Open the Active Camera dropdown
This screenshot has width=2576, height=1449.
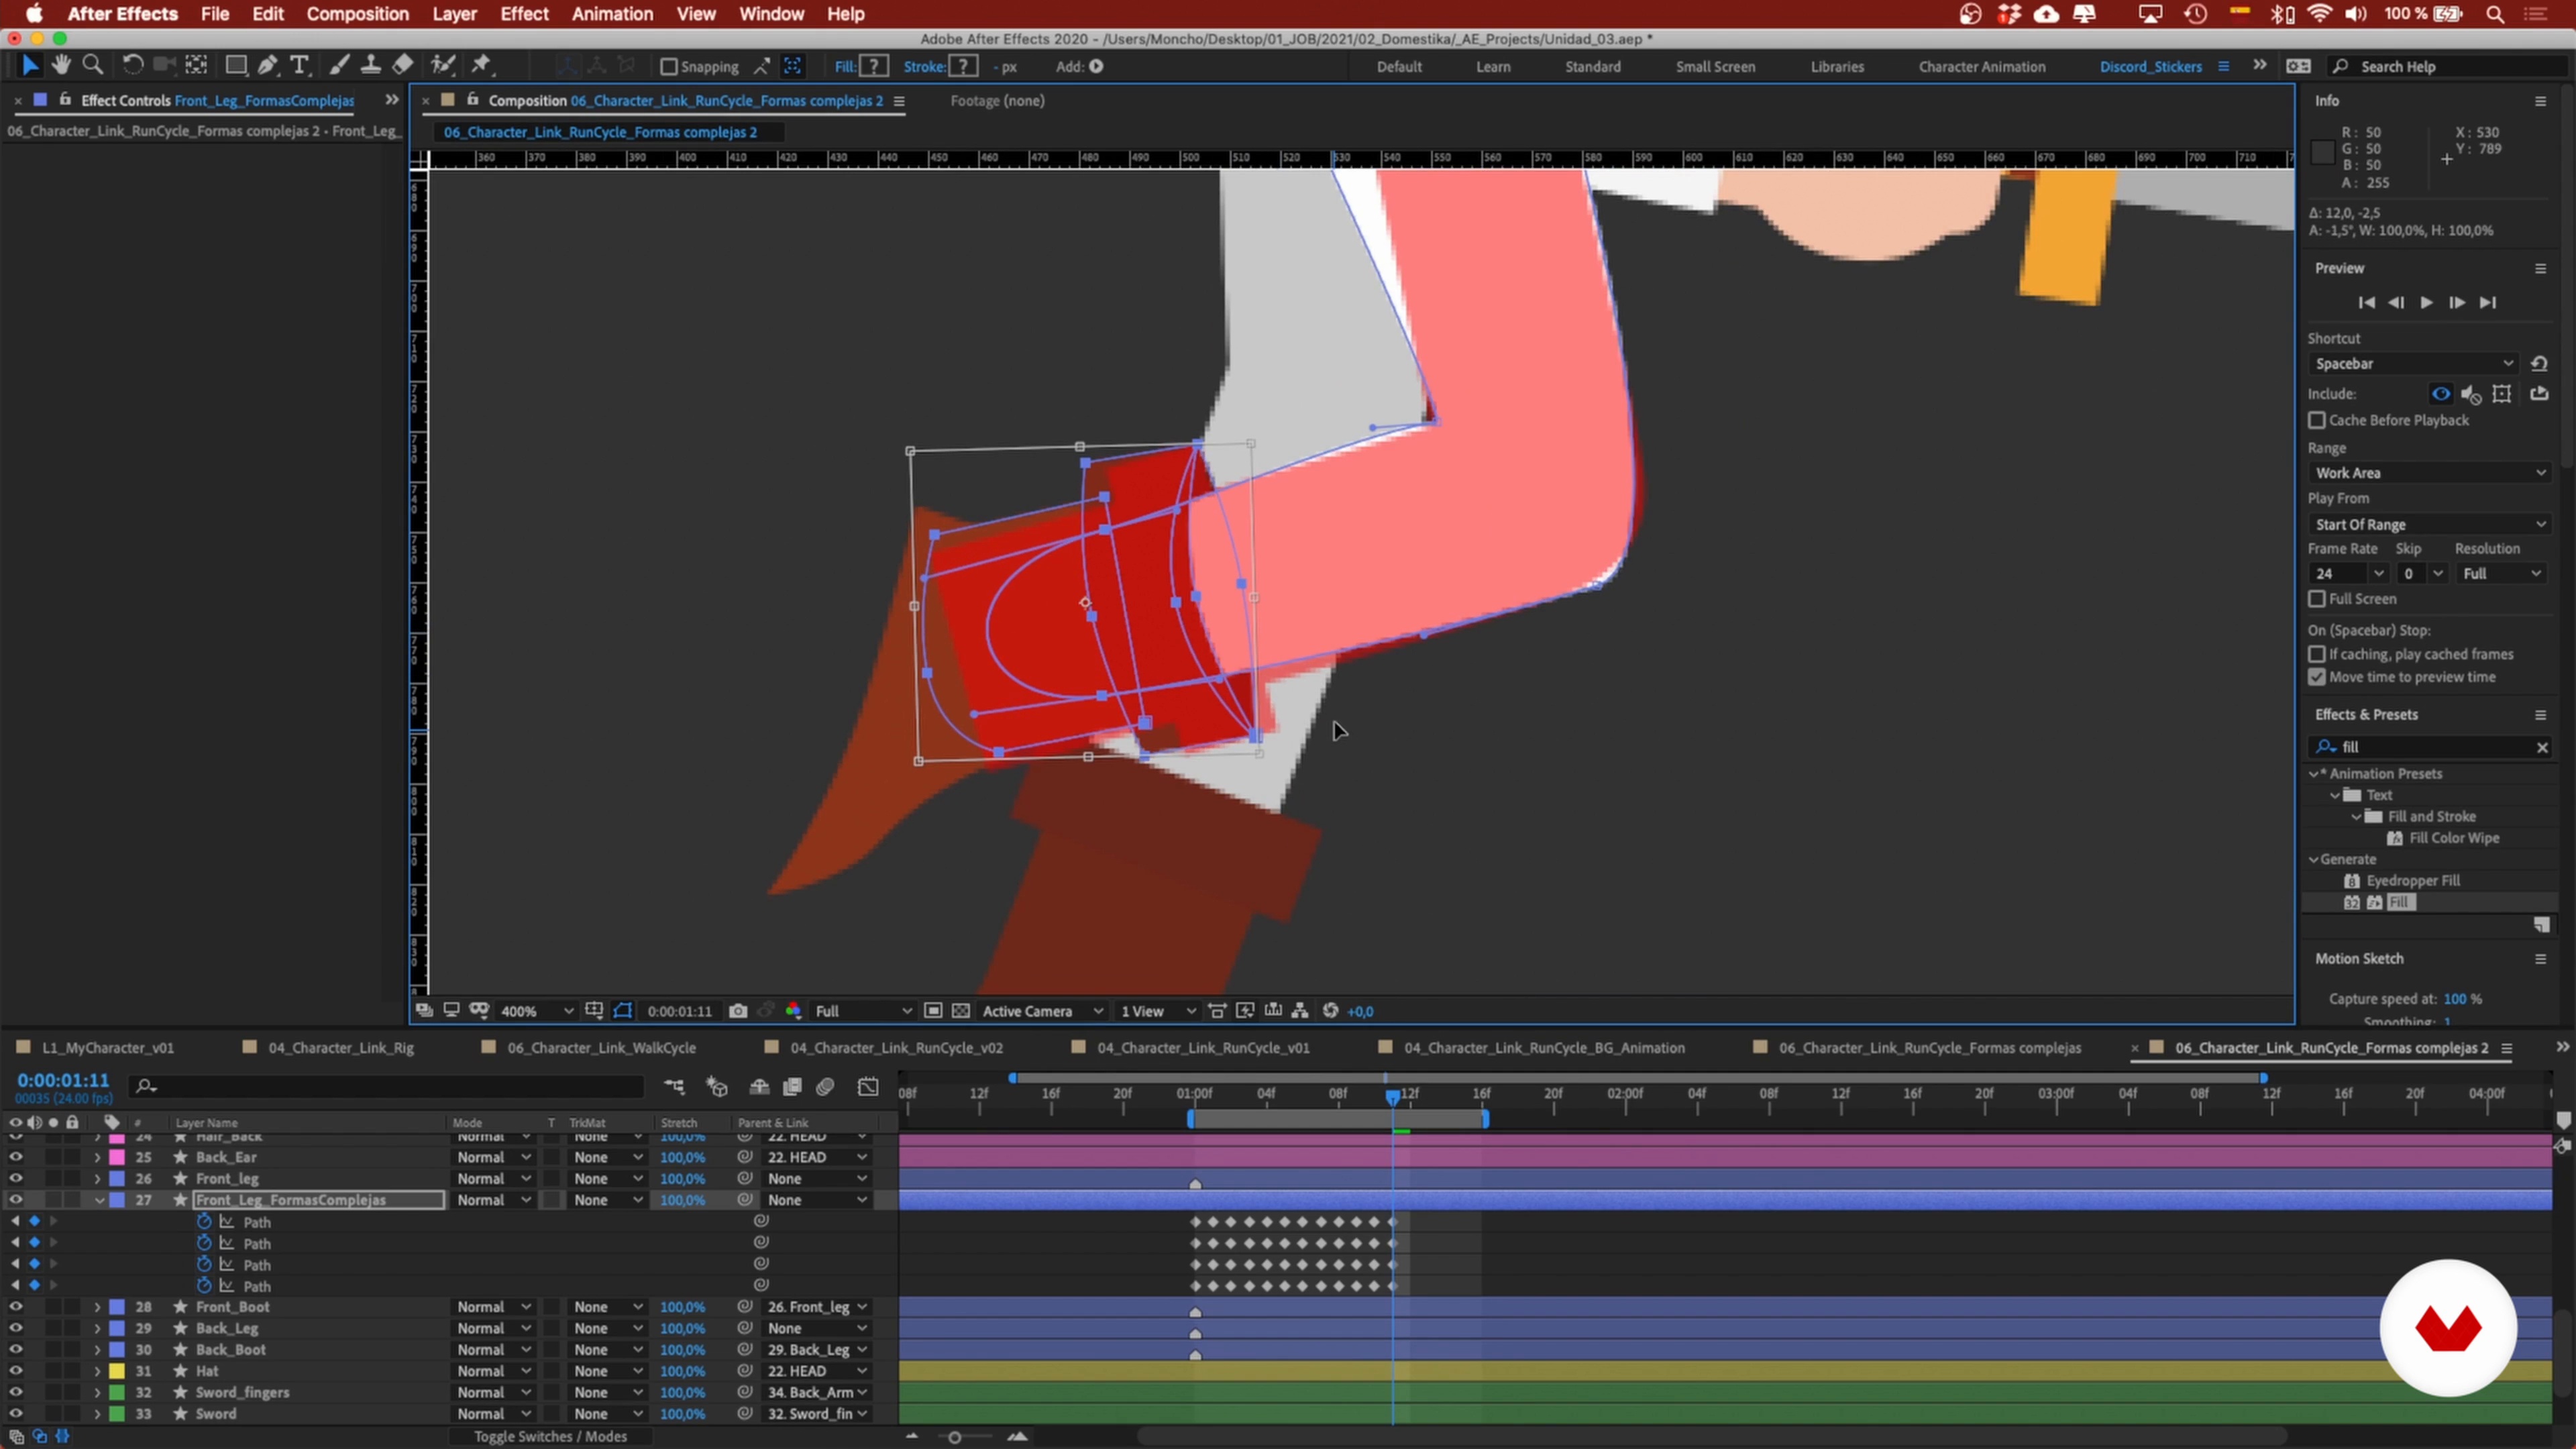[x=1042, y=1011]
